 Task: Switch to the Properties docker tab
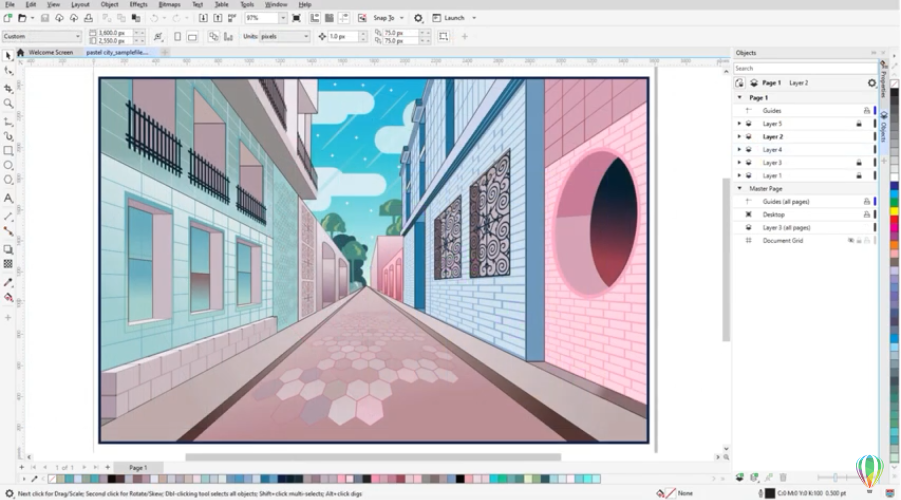[883, 79]
